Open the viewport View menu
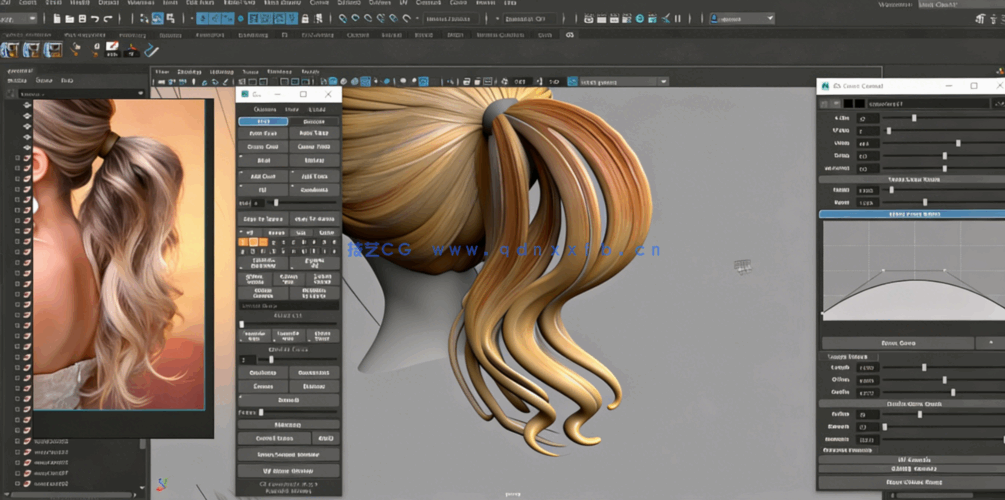1005x500 pixels. click(x=161, y=72)
